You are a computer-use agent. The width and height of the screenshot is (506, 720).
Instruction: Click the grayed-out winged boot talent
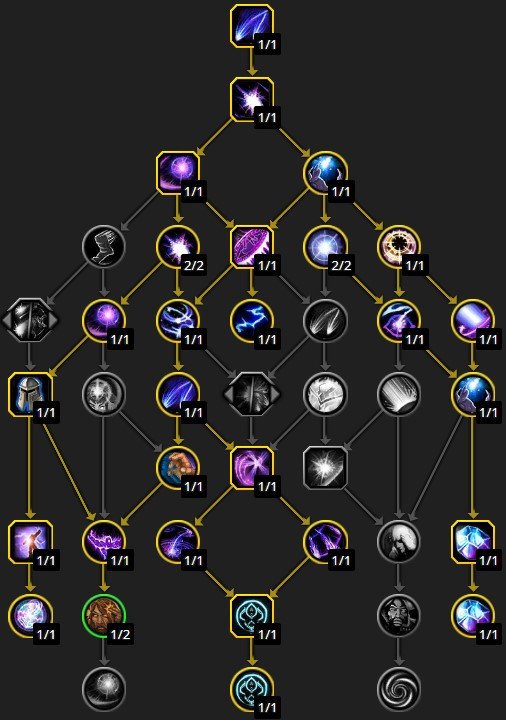tap(104, 246)
